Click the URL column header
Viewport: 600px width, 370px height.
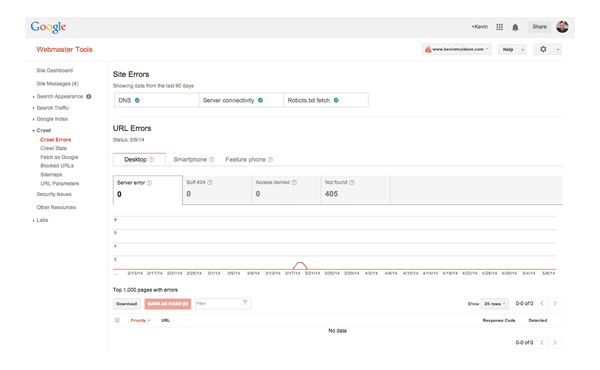(165, 321)
